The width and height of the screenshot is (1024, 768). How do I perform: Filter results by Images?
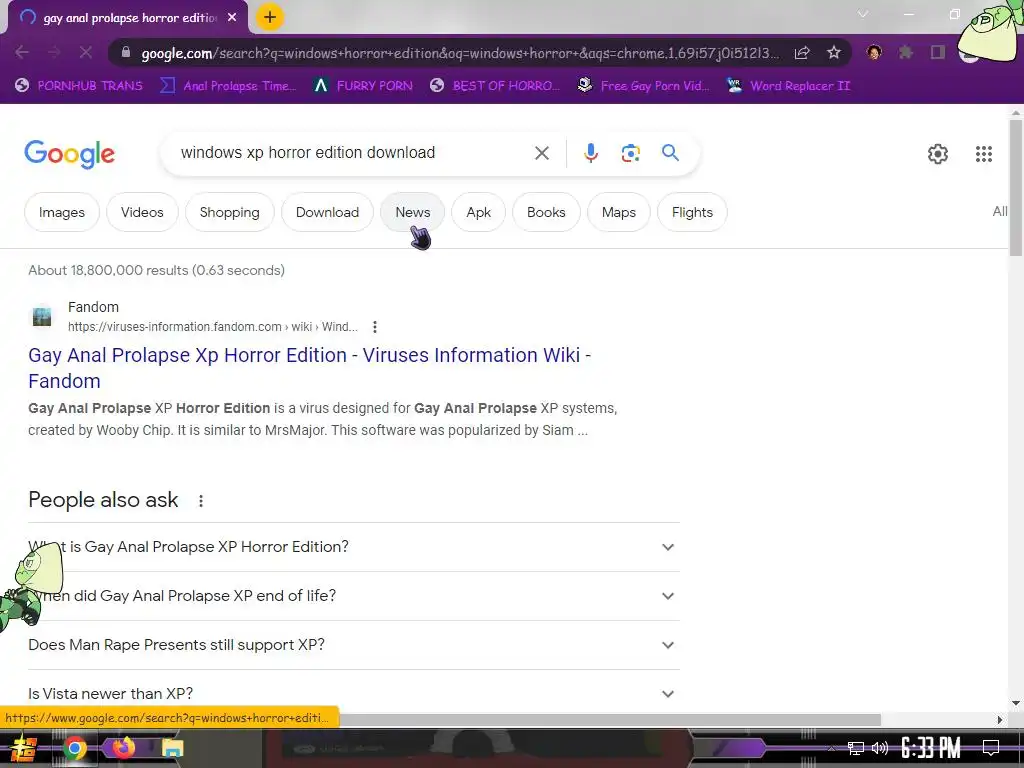pos(62,212)
